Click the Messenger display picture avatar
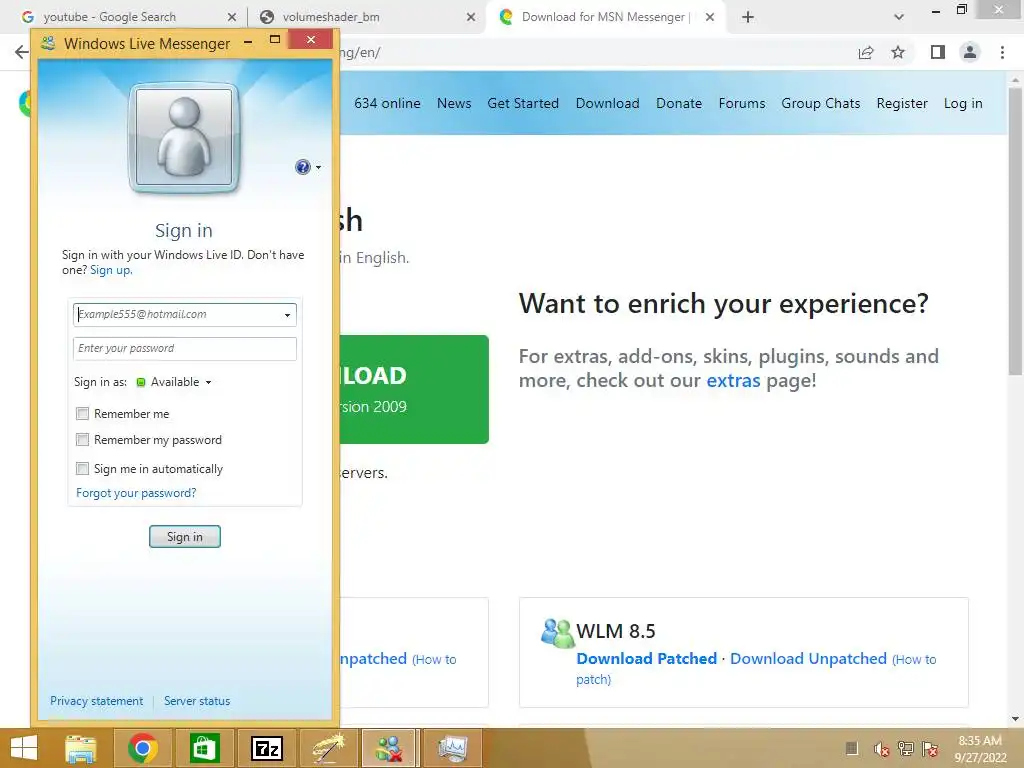This screenshot has height=768, width=1024. [184, 138]
